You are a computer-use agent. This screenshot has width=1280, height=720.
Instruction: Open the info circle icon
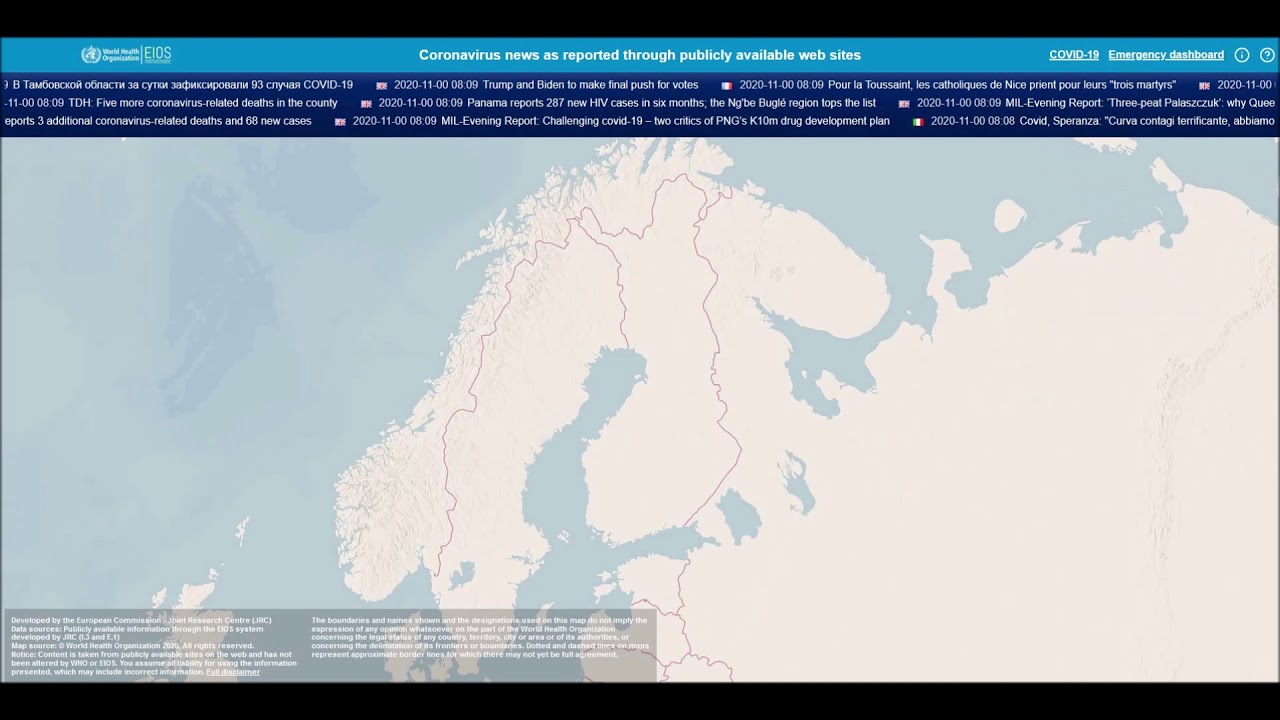pos(1242,55)
